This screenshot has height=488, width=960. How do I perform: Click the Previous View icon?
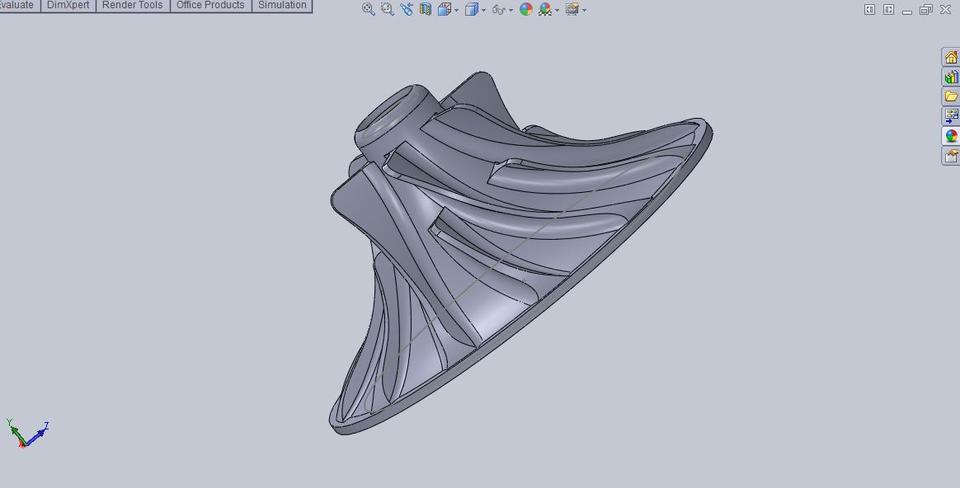tap(407, 9)
